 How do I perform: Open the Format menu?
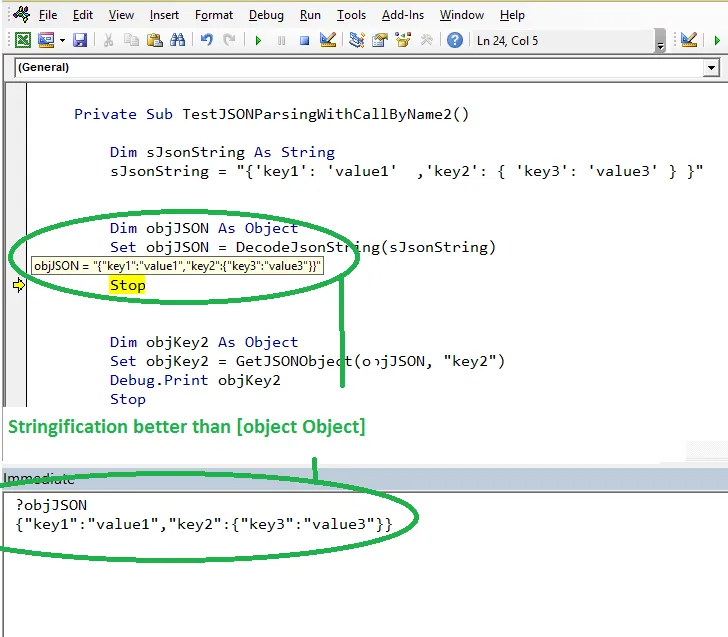click(214, 15)
